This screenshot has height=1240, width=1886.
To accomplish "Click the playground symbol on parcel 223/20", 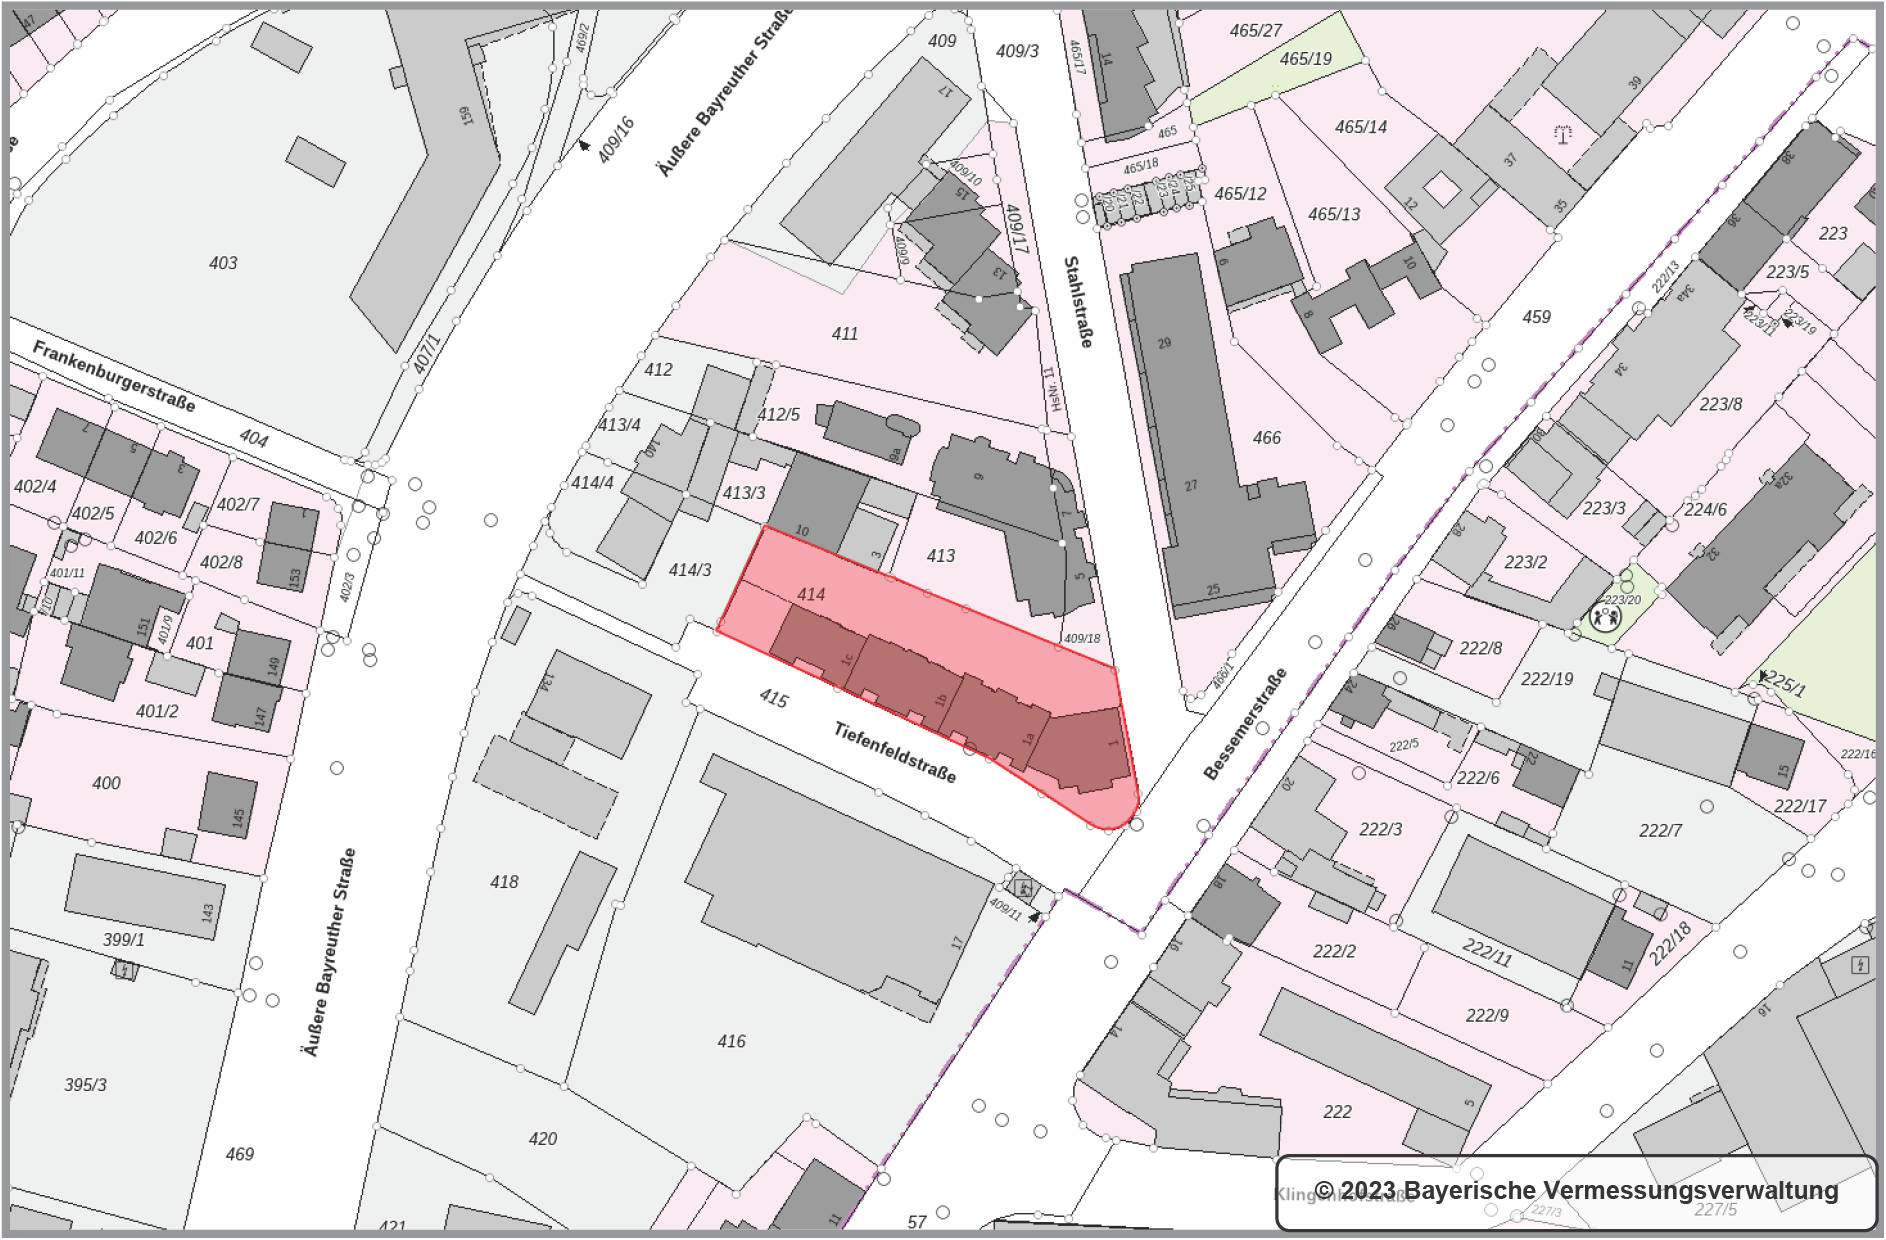I will tap(1605, 618).
